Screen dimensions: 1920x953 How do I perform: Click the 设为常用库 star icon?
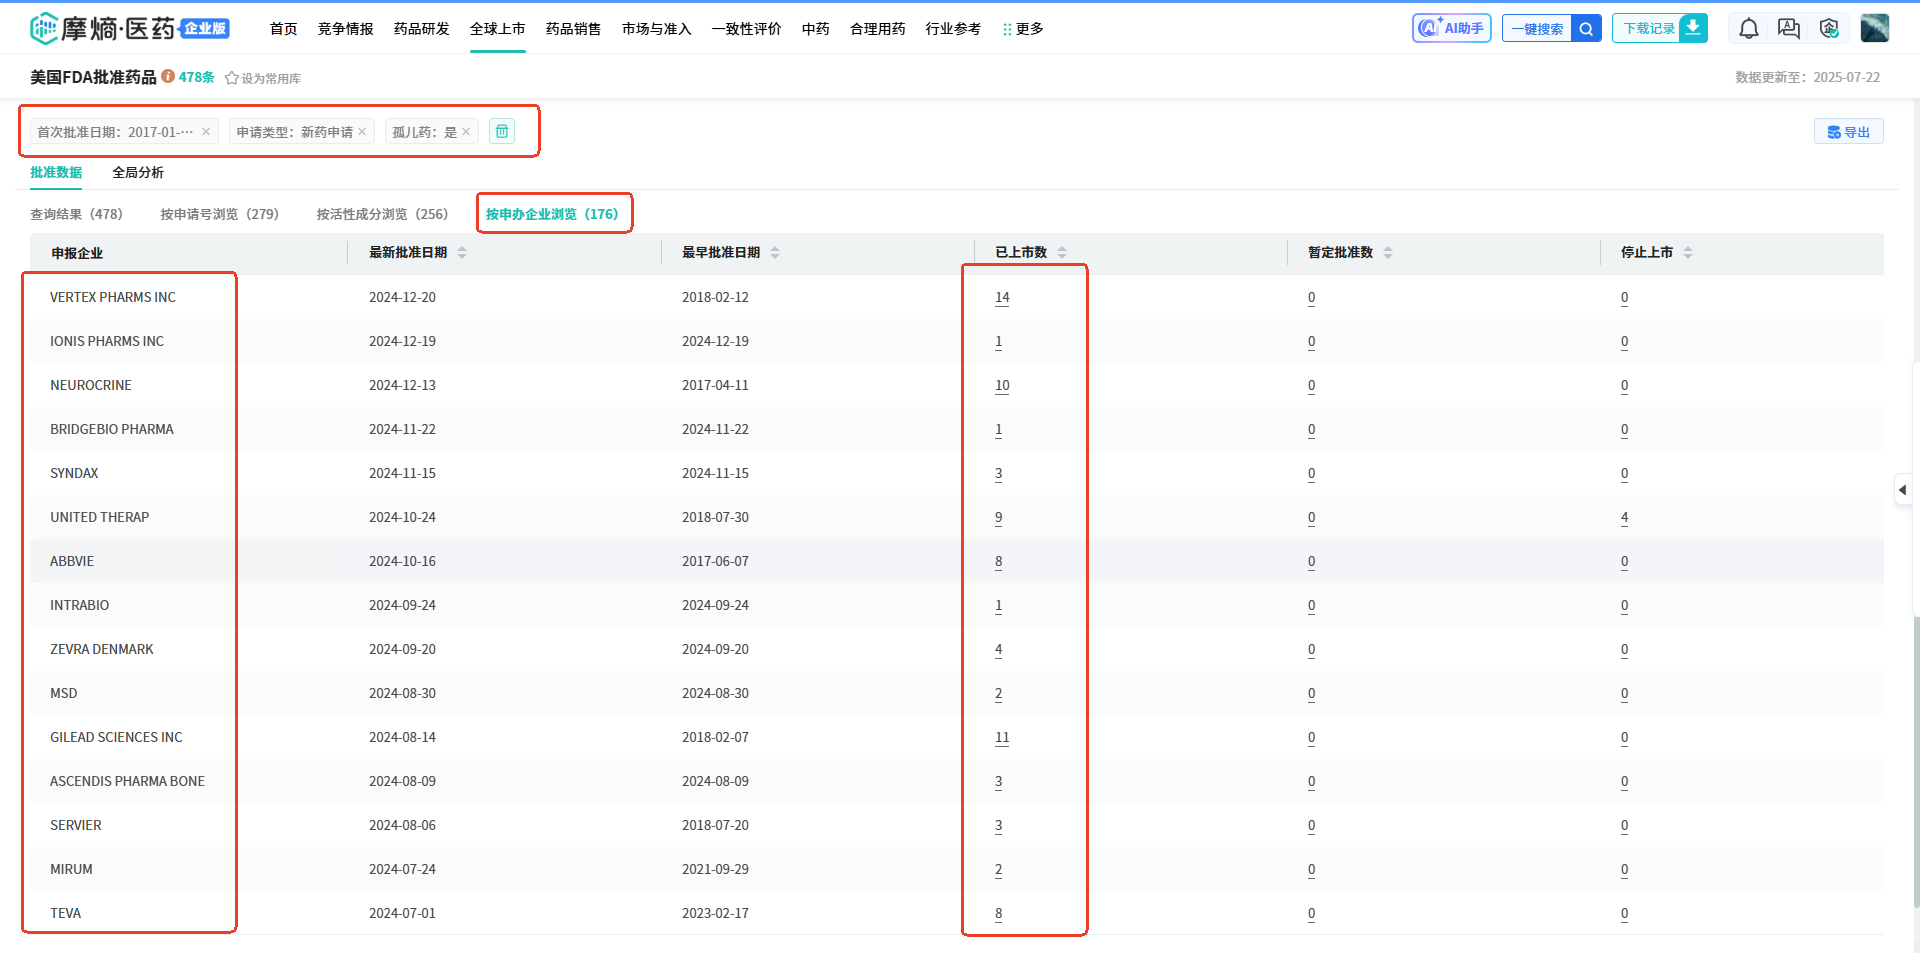[x=231, y=78]
